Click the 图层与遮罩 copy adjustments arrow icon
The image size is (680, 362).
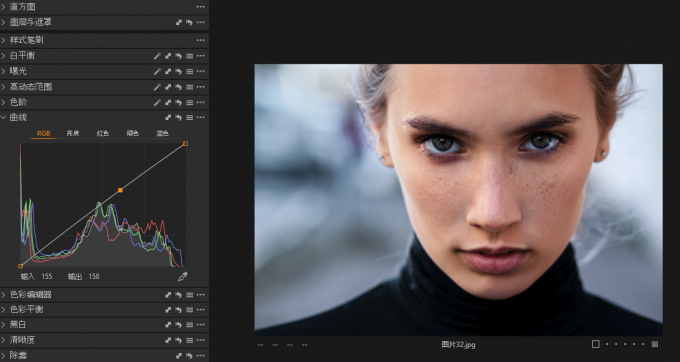tap(179, 23)
